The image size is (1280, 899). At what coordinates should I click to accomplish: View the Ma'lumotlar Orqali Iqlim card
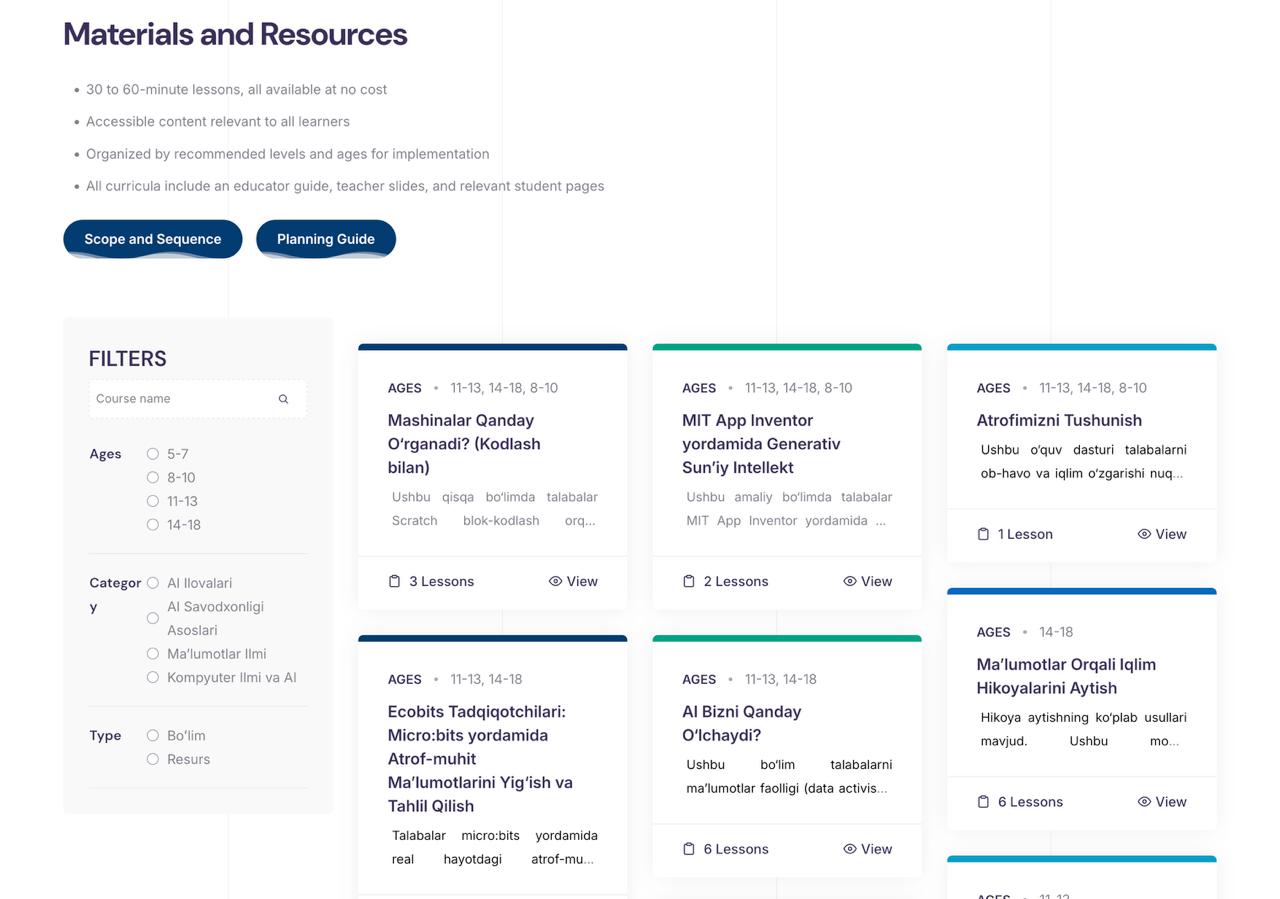1162,802
